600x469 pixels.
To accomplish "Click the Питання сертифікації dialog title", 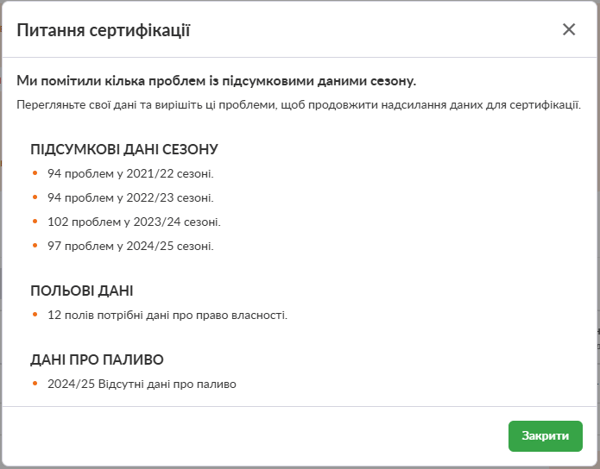I will [104, 30].
